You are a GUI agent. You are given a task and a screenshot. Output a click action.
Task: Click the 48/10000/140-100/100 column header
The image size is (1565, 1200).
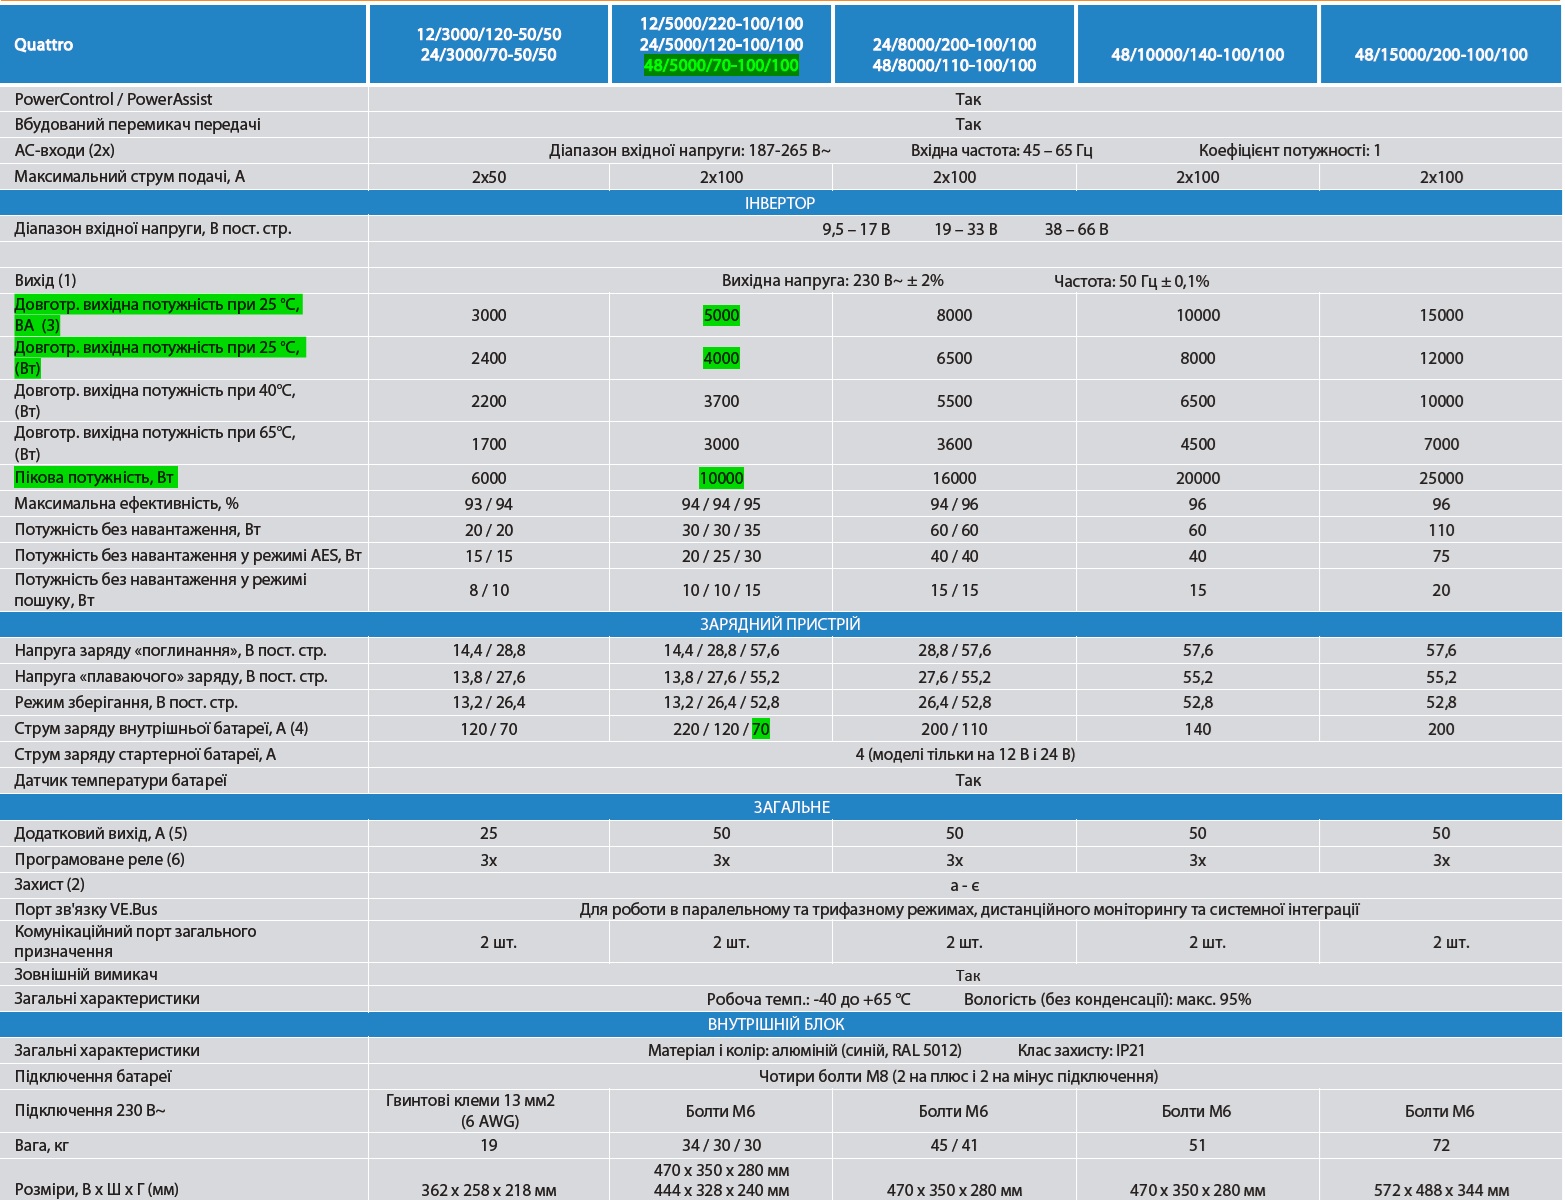click(x=1197, y=55)
